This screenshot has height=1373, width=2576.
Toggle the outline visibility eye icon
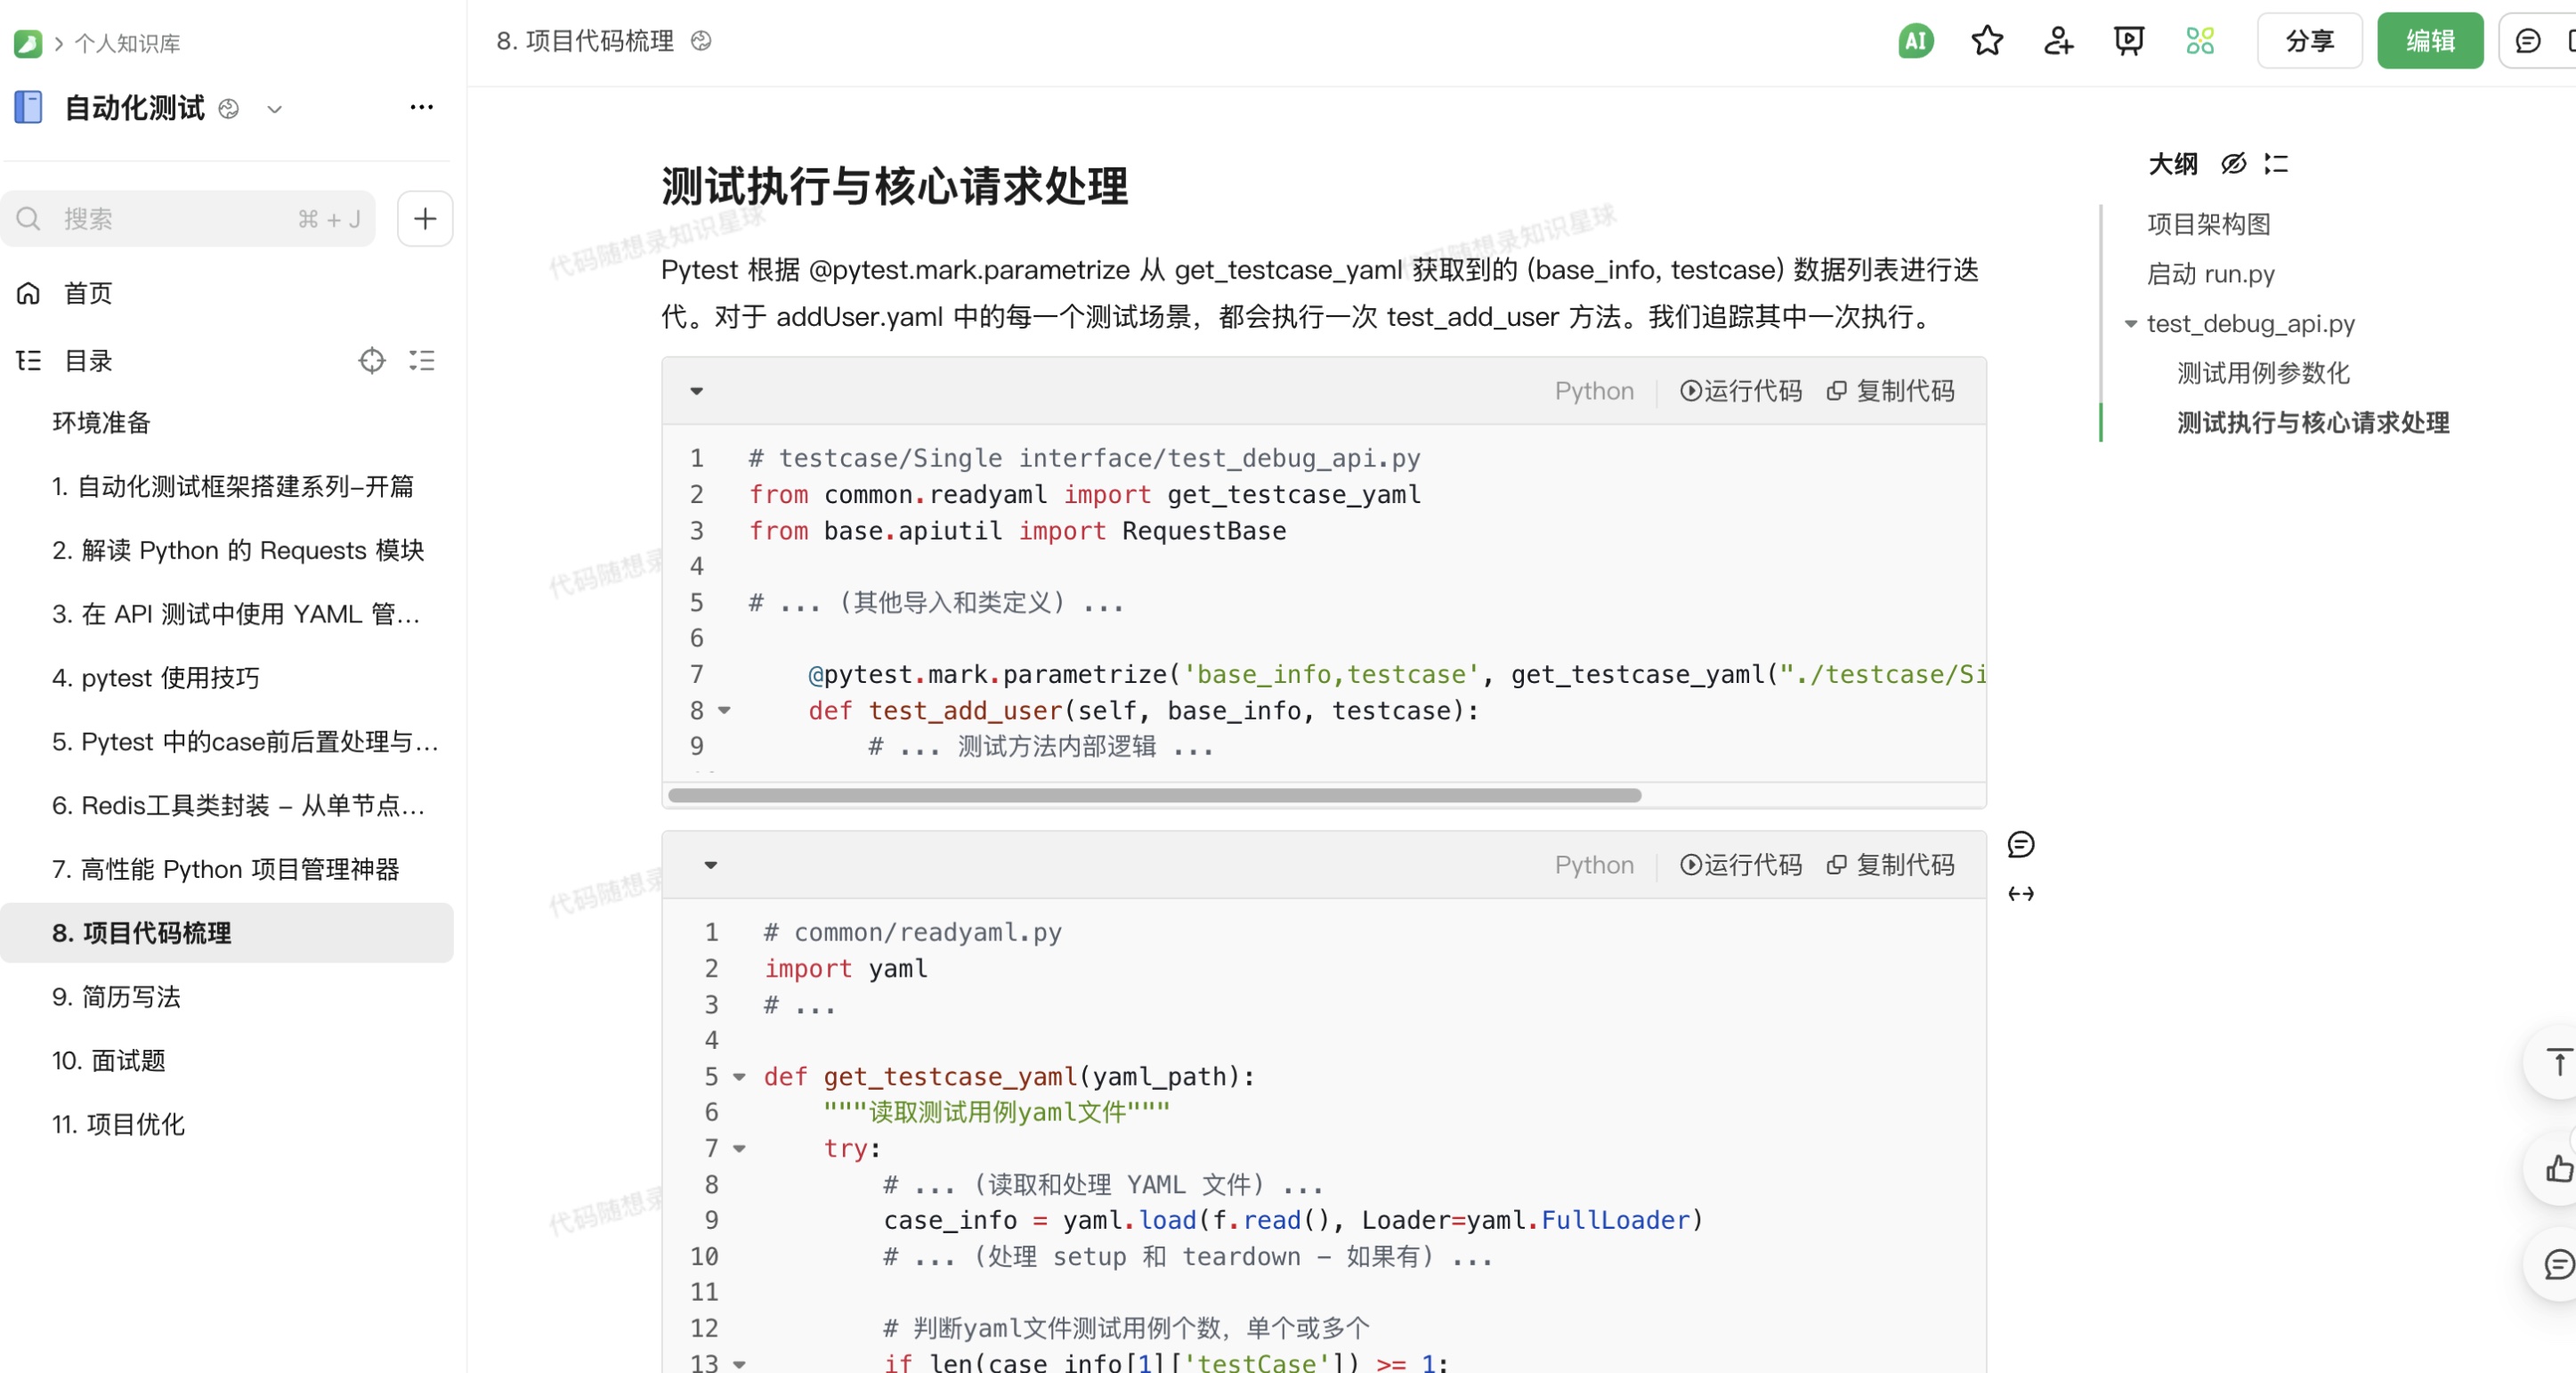click(x=2233, y=164)
